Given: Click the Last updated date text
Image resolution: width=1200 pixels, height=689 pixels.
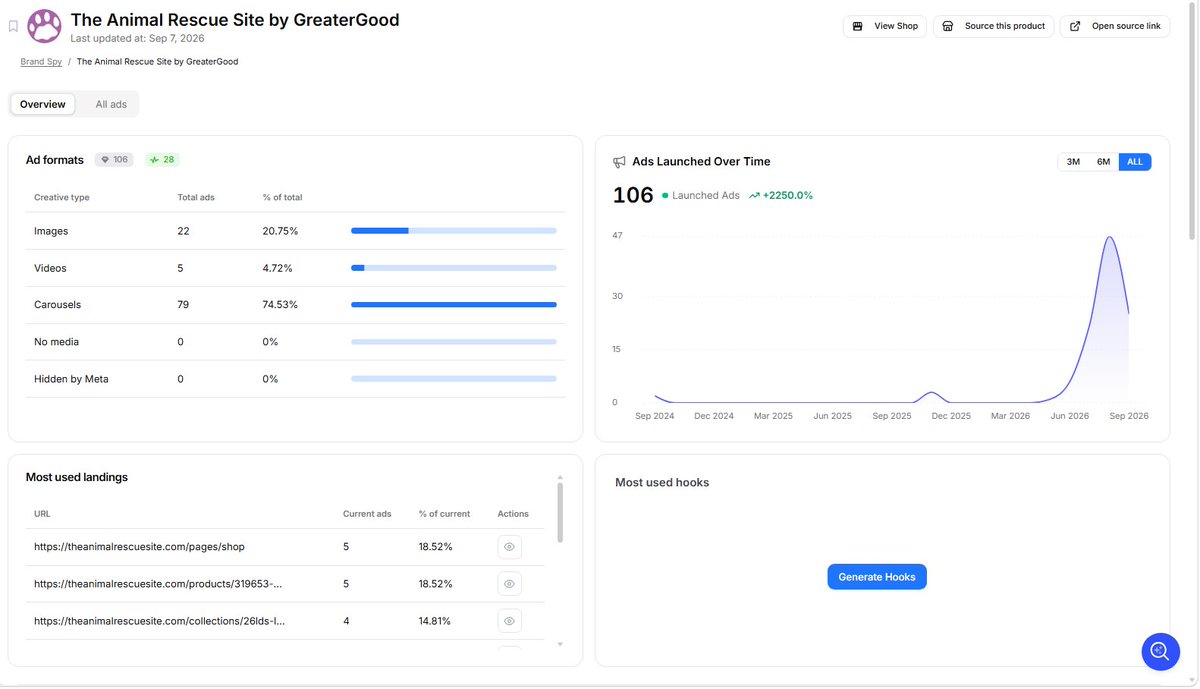Looking at the screenshot, I should [x=137, y=39].
